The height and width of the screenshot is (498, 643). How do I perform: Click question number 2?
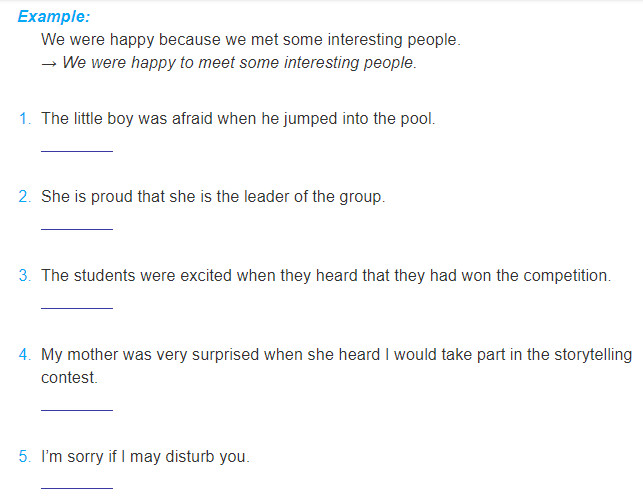coord(25,196)
